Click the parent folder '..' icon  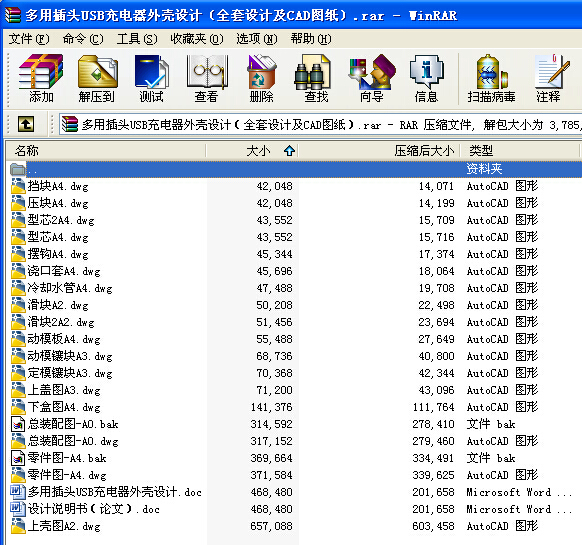[17, 169]
